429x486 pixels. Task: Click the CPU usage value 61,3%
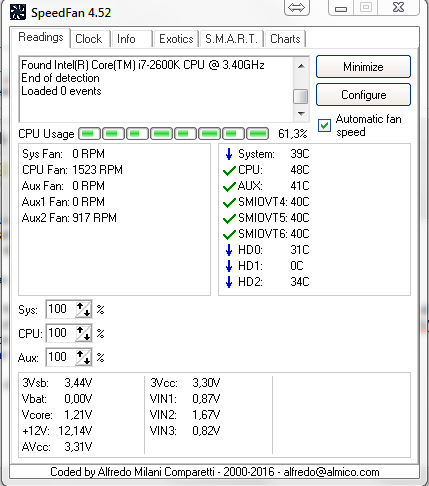click(x=293, y=134)
